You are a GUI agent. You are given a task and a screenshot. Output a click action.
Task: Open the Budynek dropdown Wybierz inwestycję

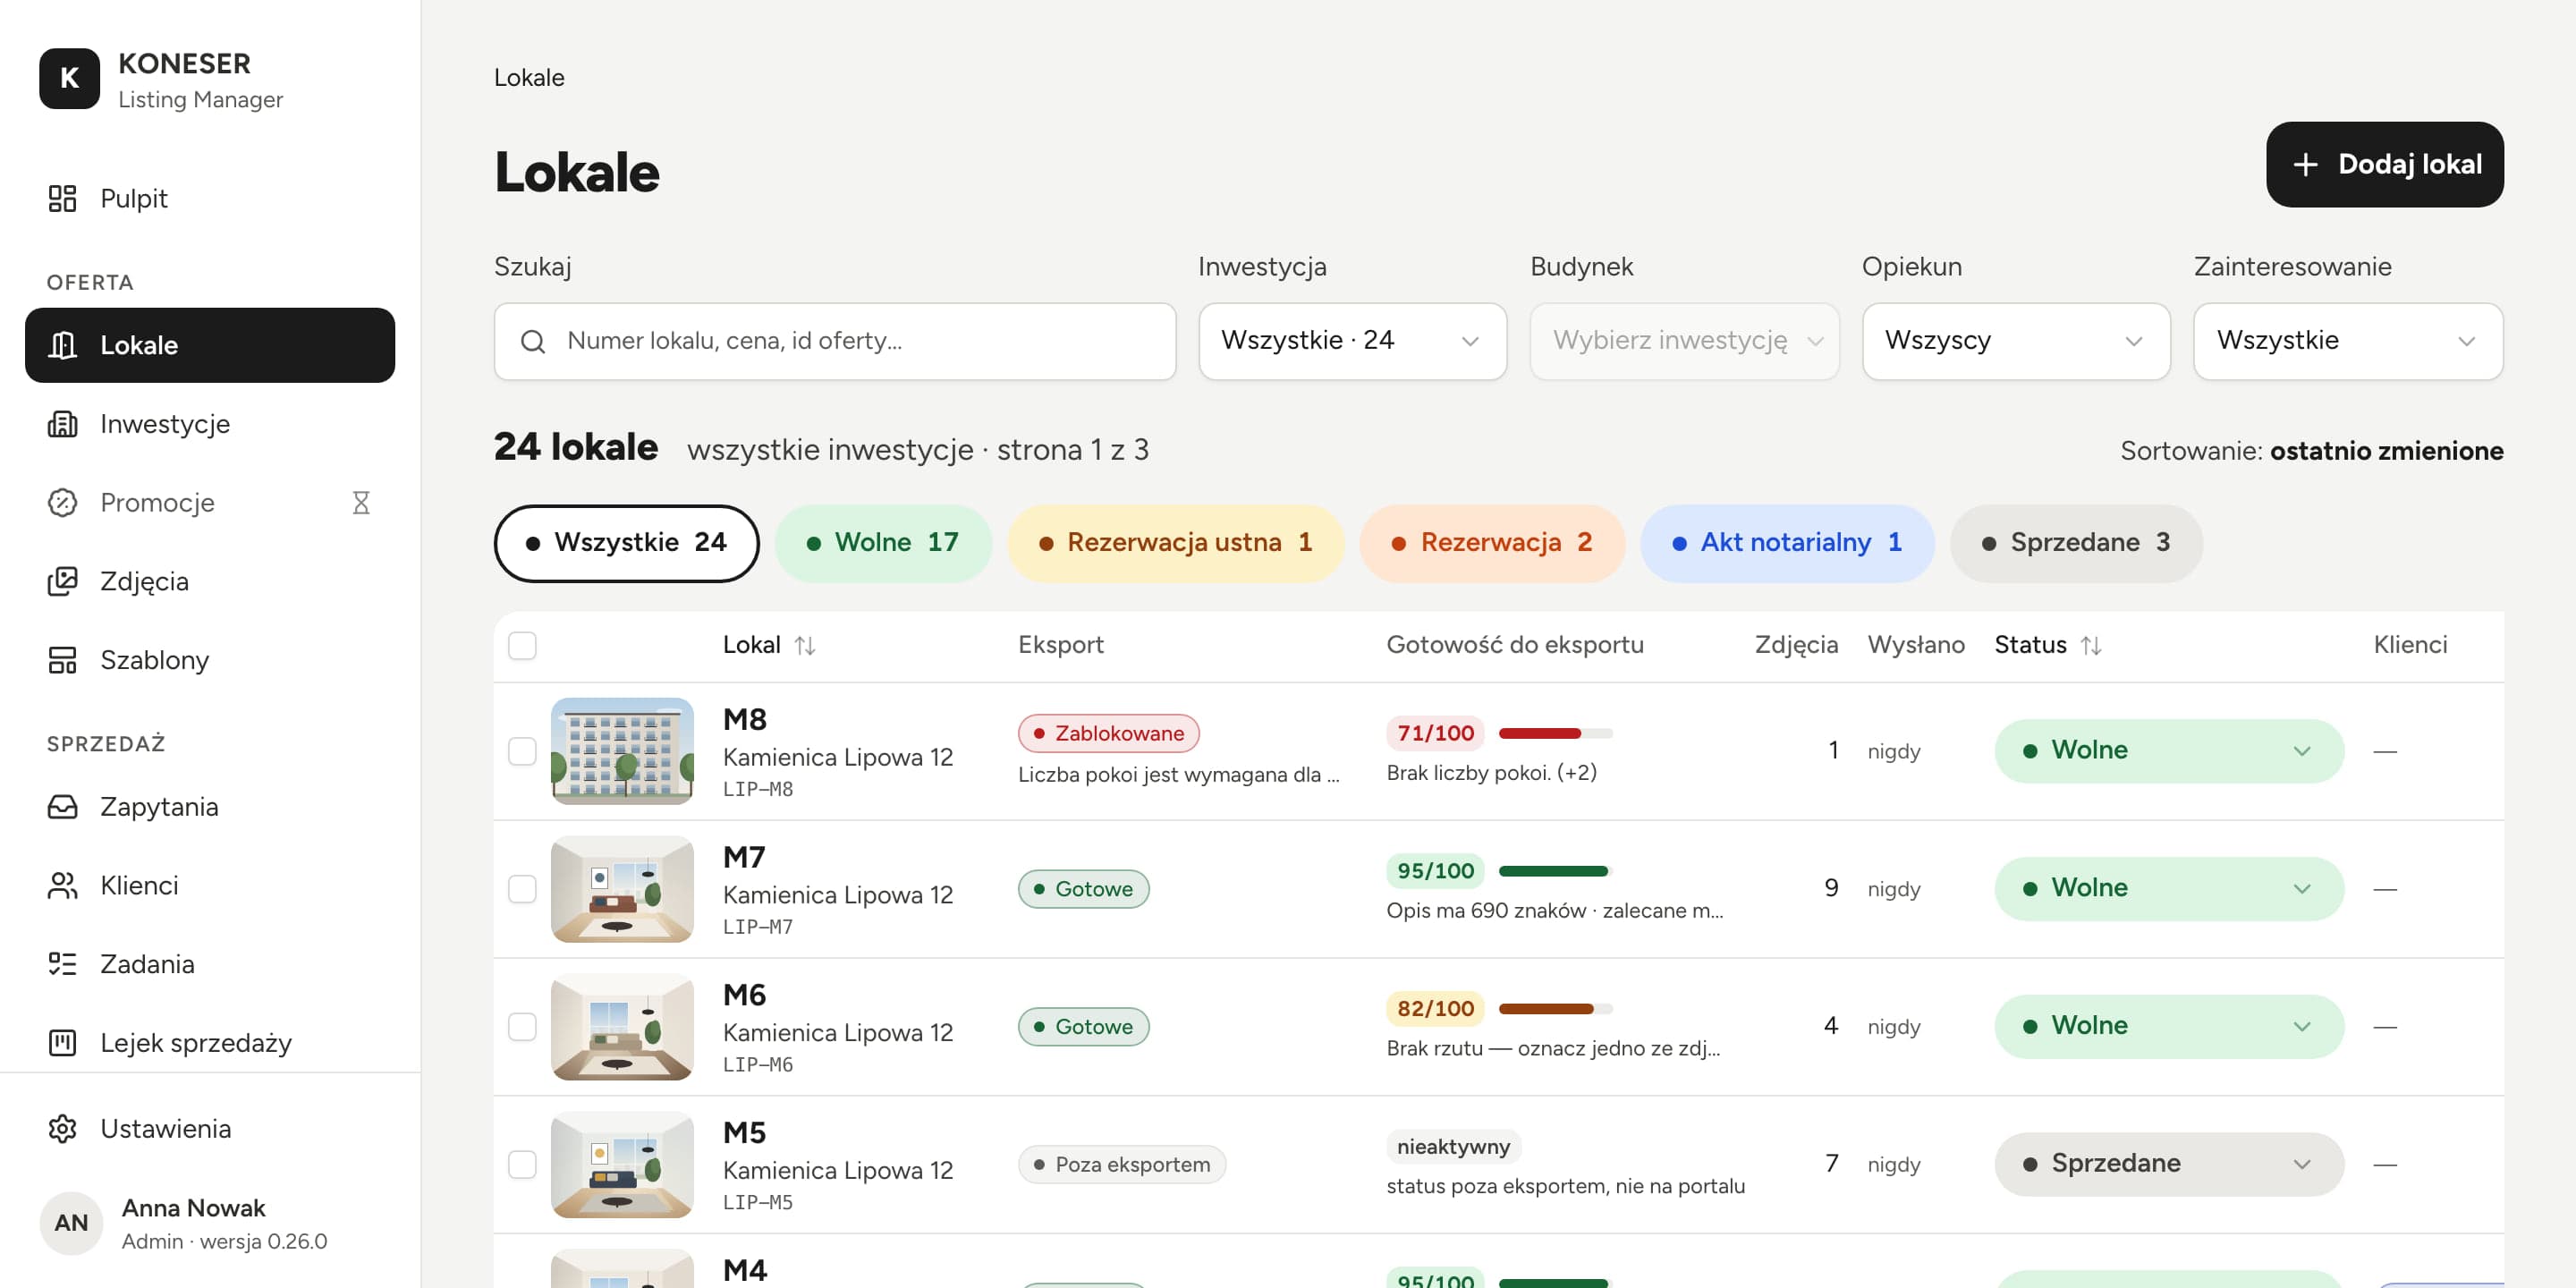coord(1684,341)
